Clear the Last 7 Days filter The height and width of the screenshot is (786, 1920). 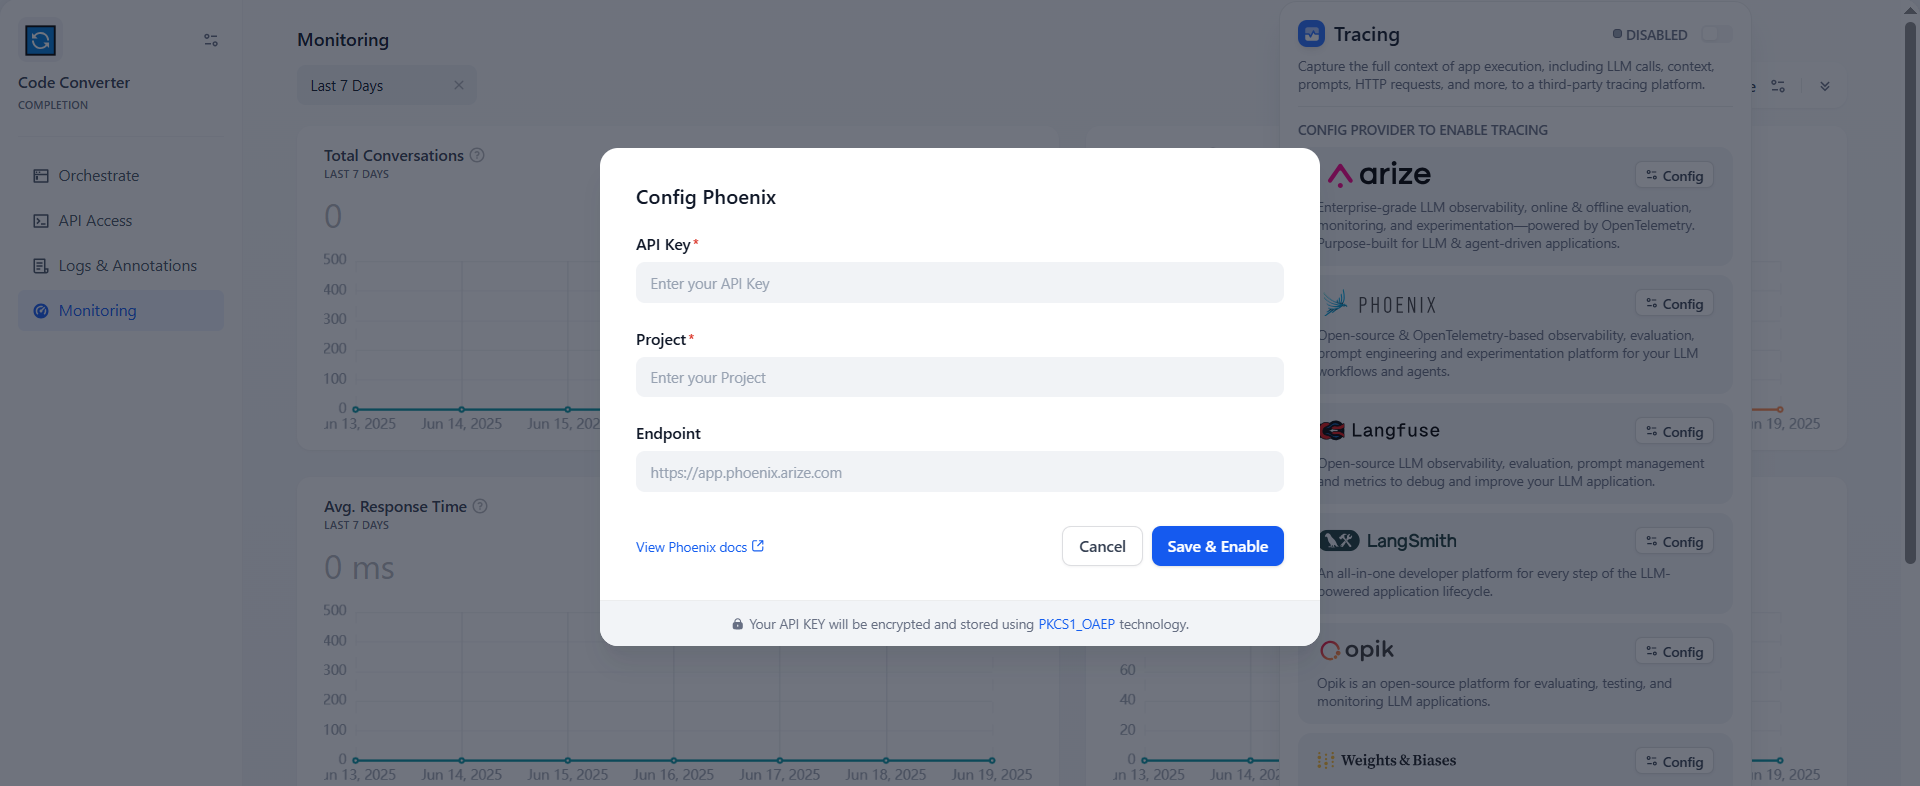click(x=459, y=85)
